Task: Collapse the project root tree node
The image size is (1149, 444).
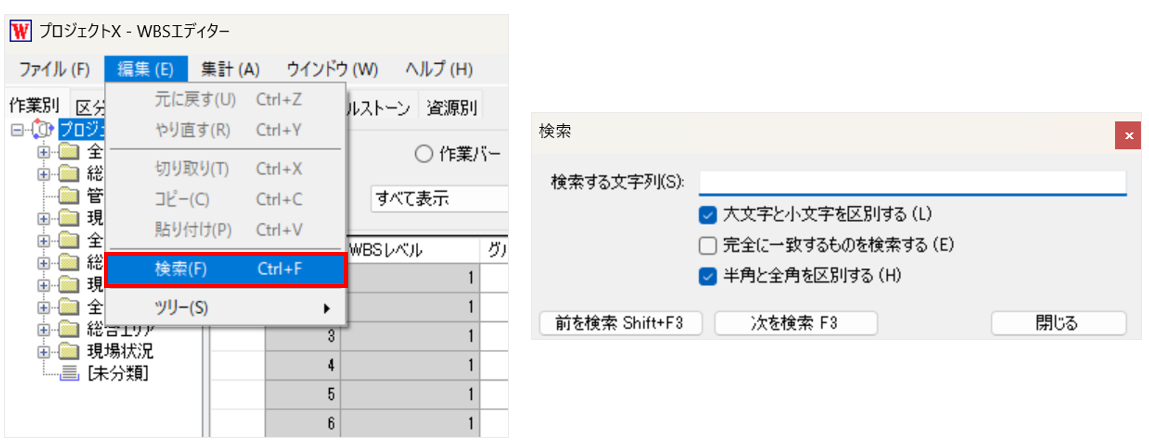Action: [x=18, y=130]
